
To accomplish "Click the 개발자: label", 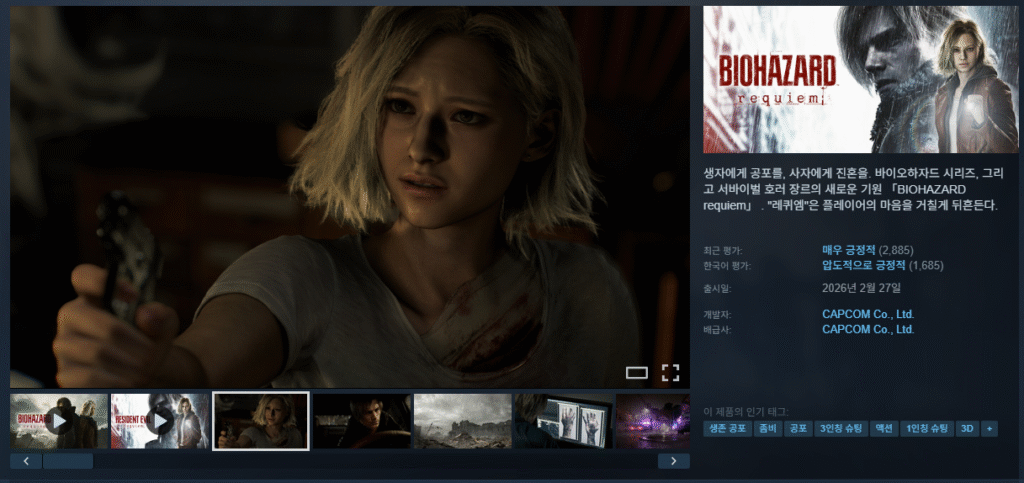I will [x=717, y=315].
